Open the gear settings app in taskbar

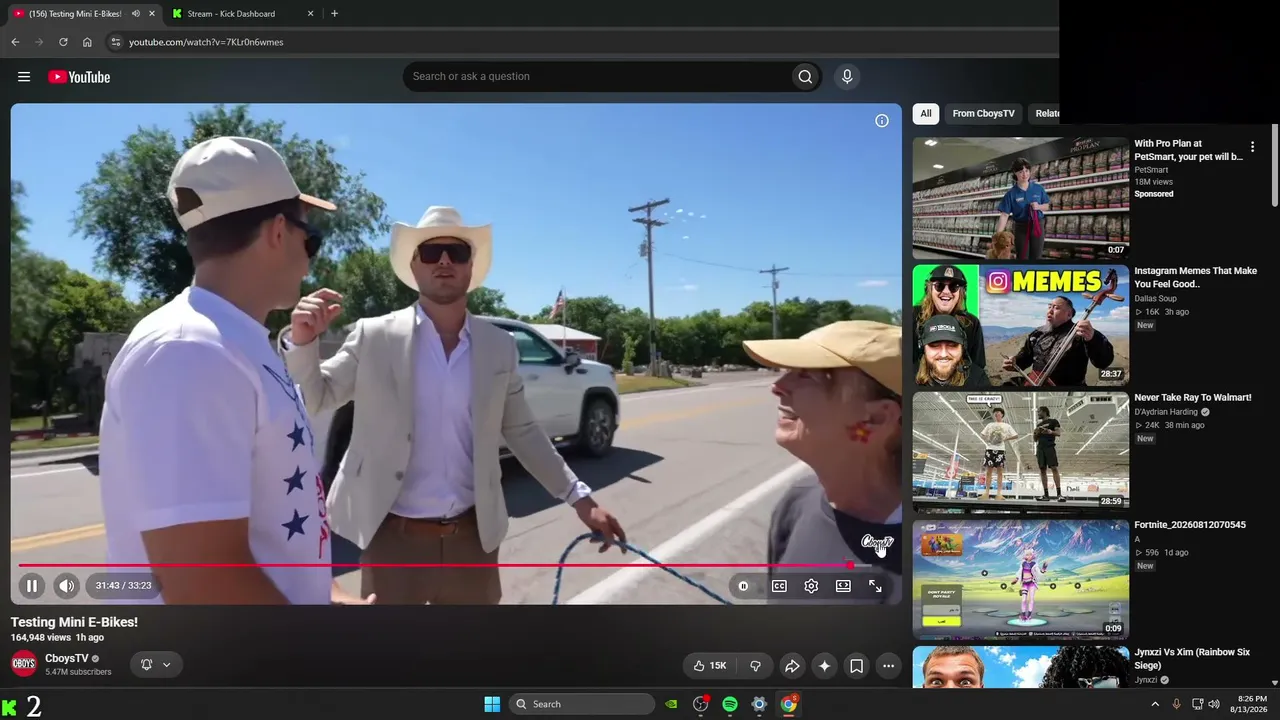click(x=759, y=704)
